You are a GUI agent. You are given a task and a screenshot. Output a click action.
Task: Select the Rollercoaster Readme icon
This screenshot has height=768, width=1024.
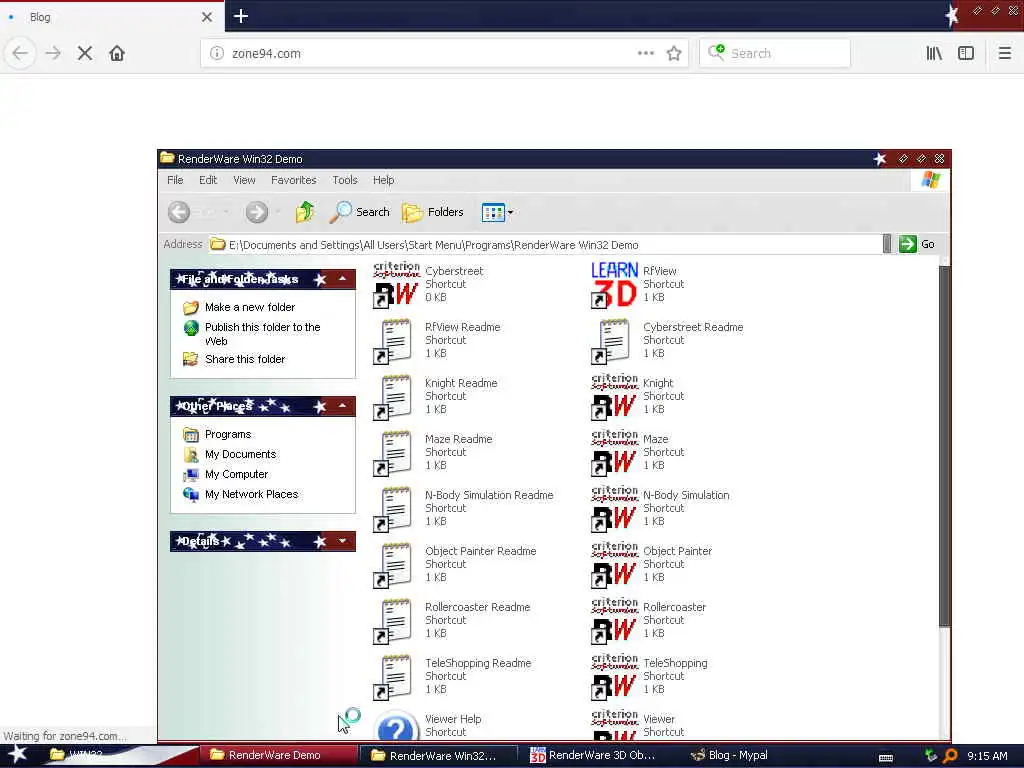coord(393,622)
